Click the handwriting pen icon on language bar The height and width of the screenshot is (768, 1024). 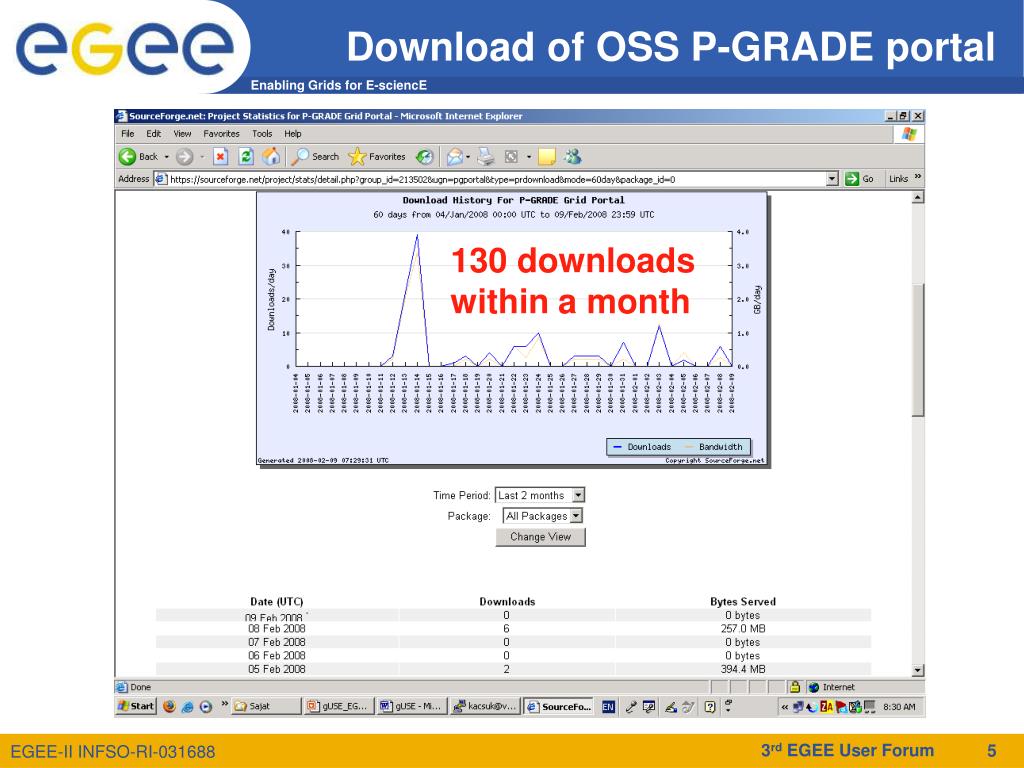671,707
